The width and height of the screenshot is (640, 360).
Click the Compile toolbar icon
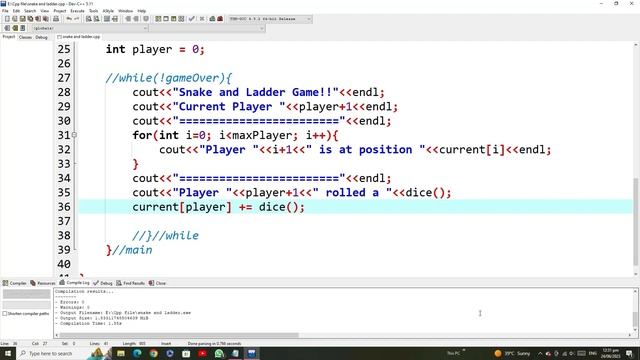tap(158, 19)
